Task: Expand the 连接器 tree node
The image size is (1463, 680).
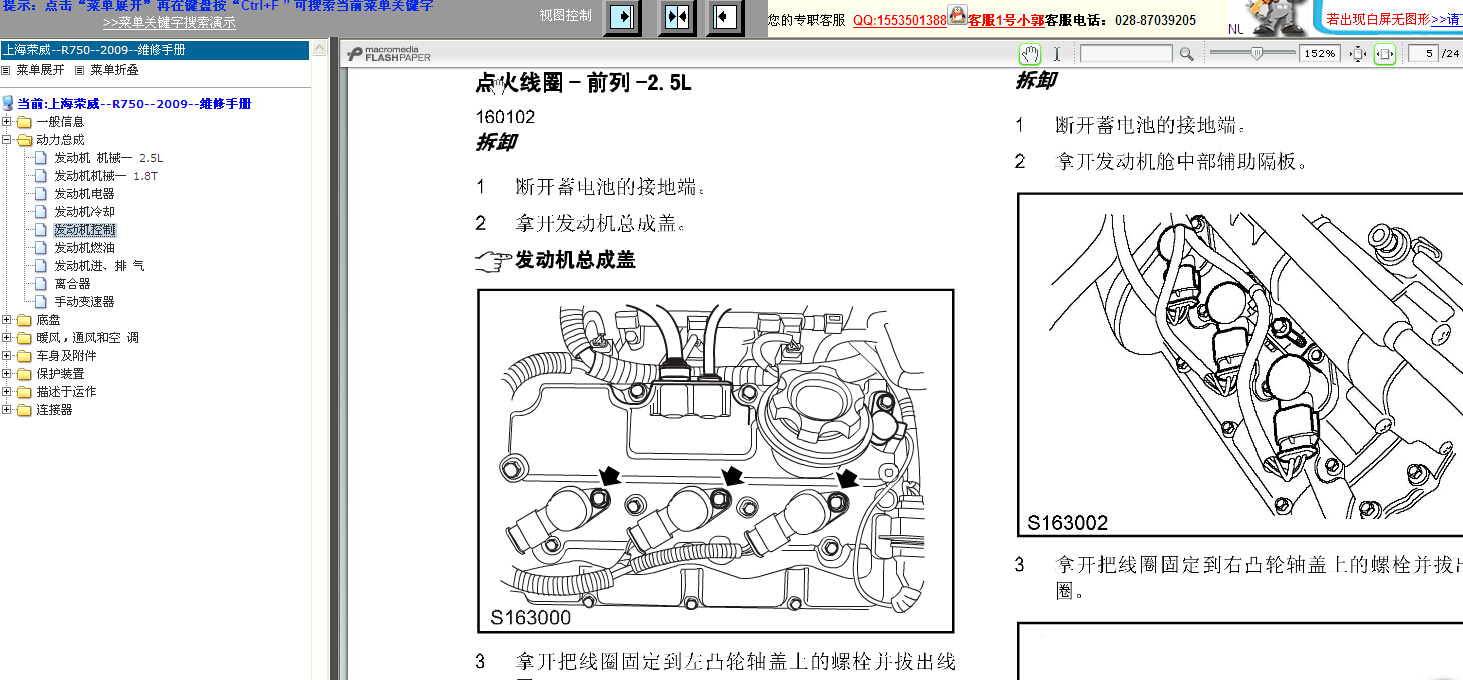Action: coord(7,410)
